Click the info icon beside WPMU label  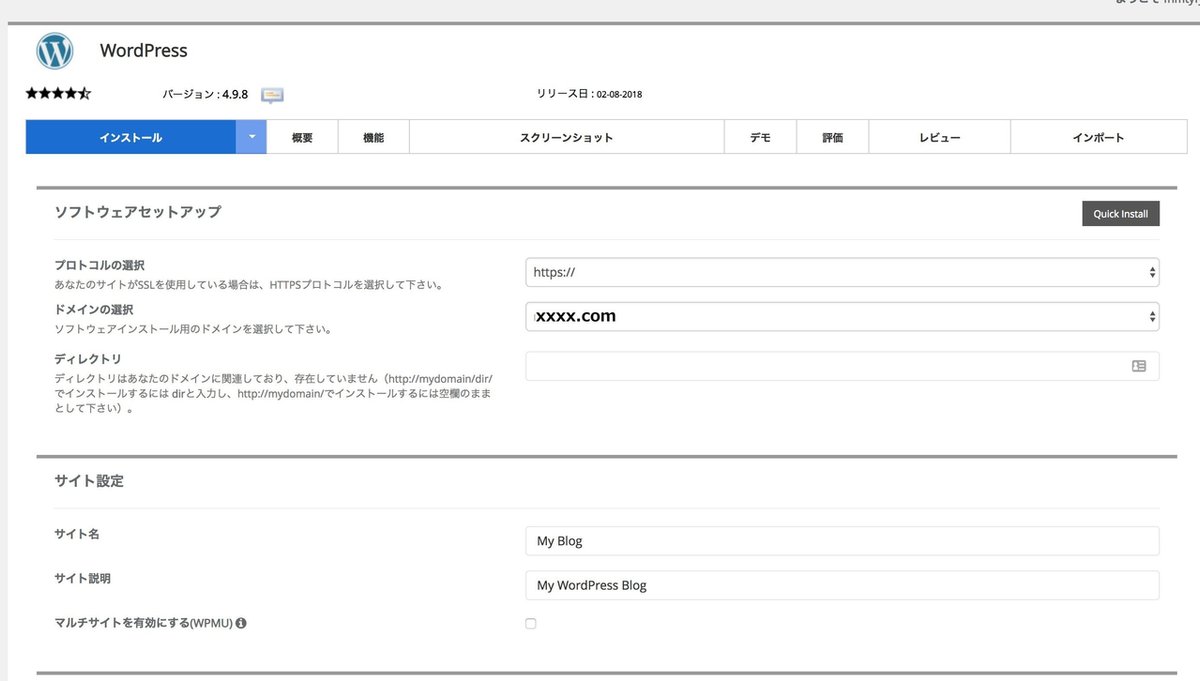[x=241, y=623]
